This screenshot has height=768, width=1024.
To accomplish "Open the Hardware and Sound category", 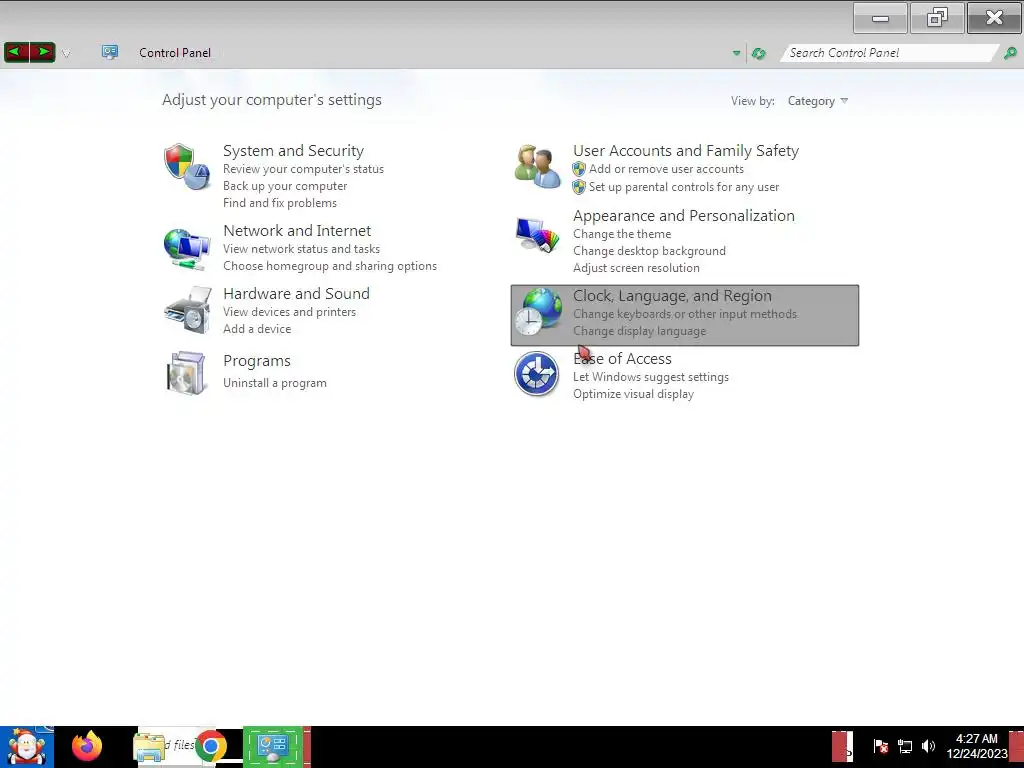I will 296,294.
